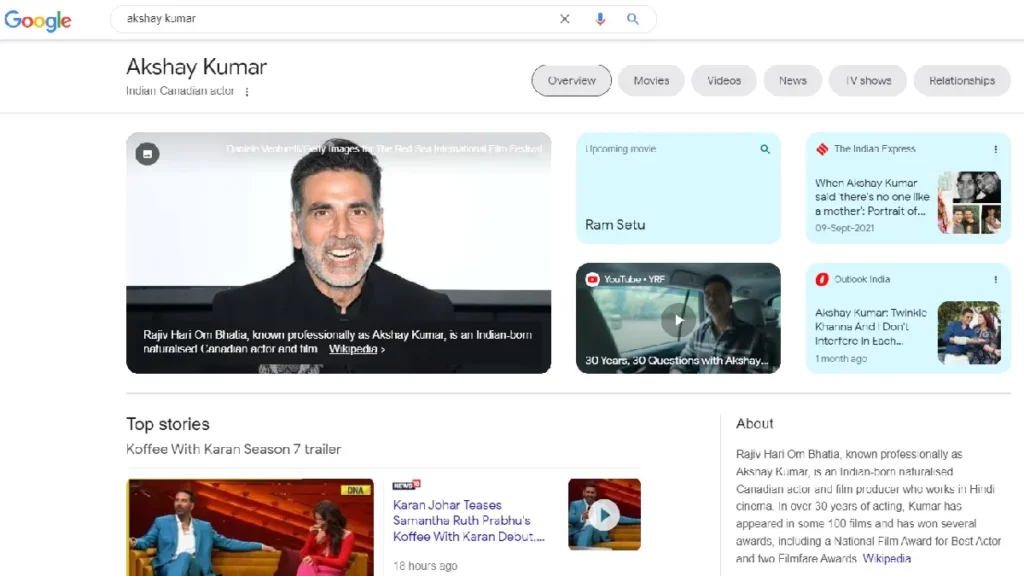
Task: Open the Videos tab
Action: coord(724,80)
